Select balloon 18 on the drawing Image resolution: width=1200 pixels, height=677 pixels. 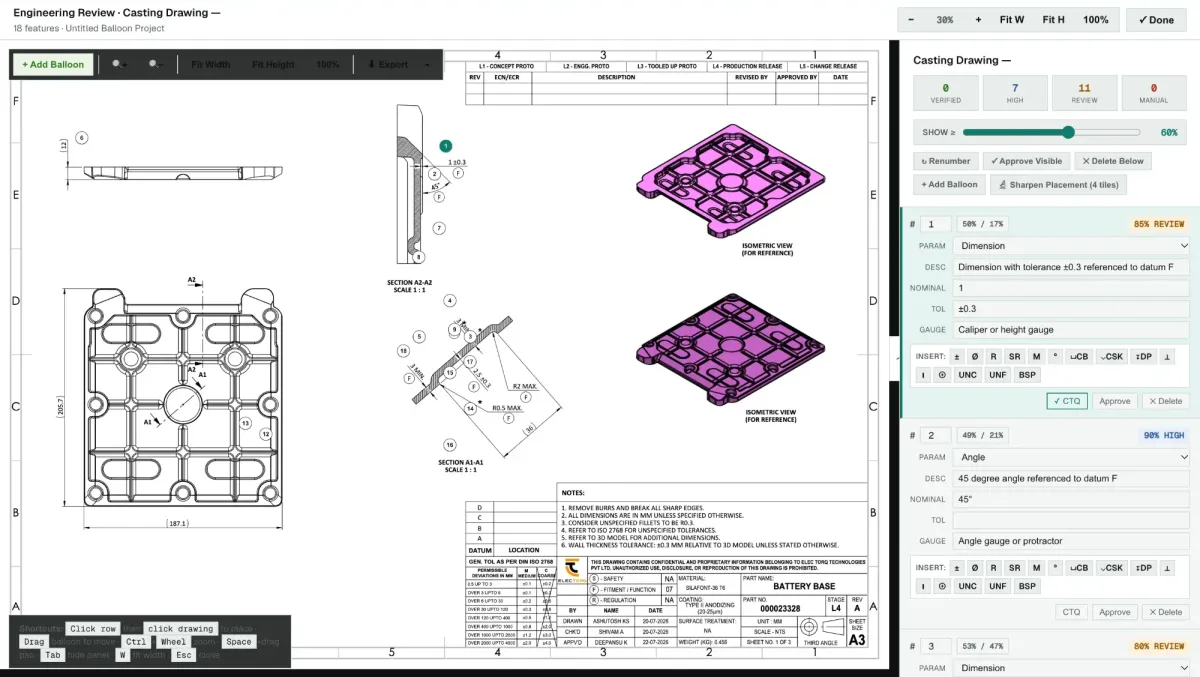coord(403,351)
